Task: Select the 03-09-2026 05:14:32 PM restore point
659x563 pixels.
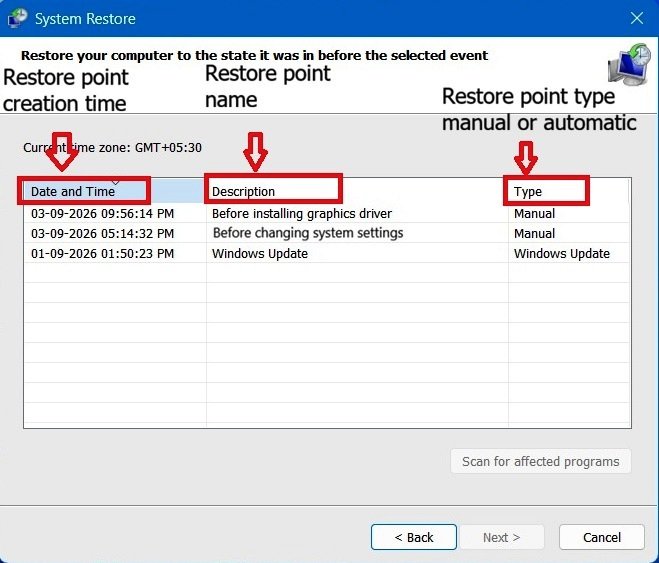Action: click(x=327, y=233)
